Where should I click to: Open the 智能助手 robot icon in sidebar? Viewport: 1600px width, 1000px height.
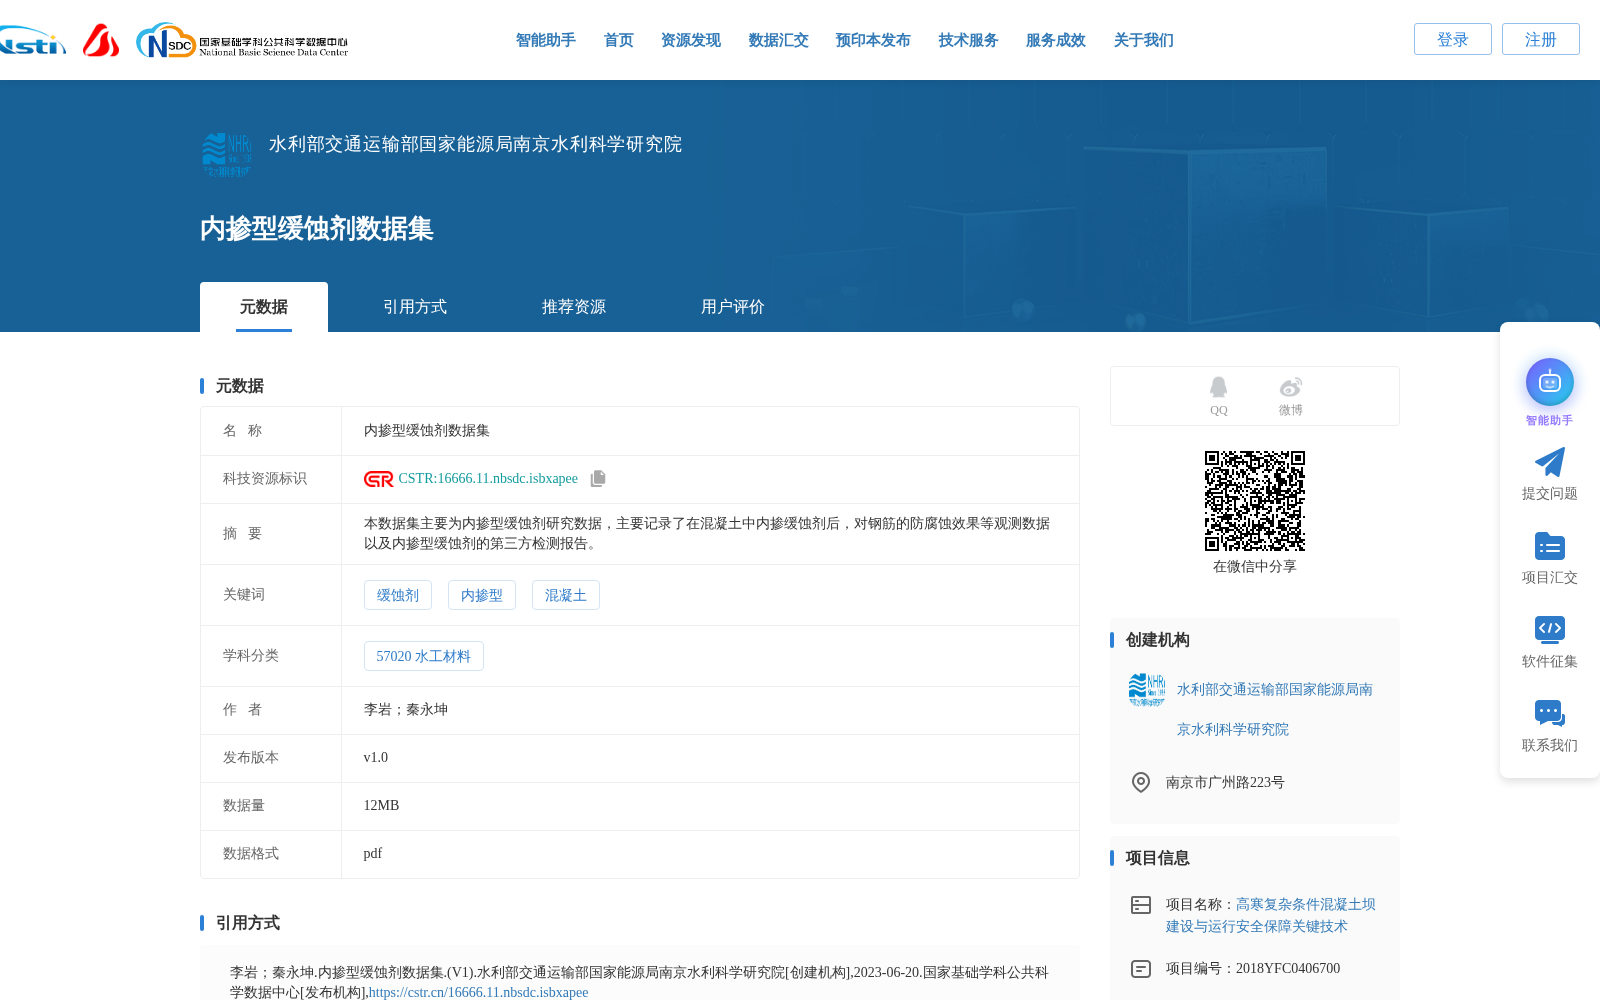point(1549,382)
